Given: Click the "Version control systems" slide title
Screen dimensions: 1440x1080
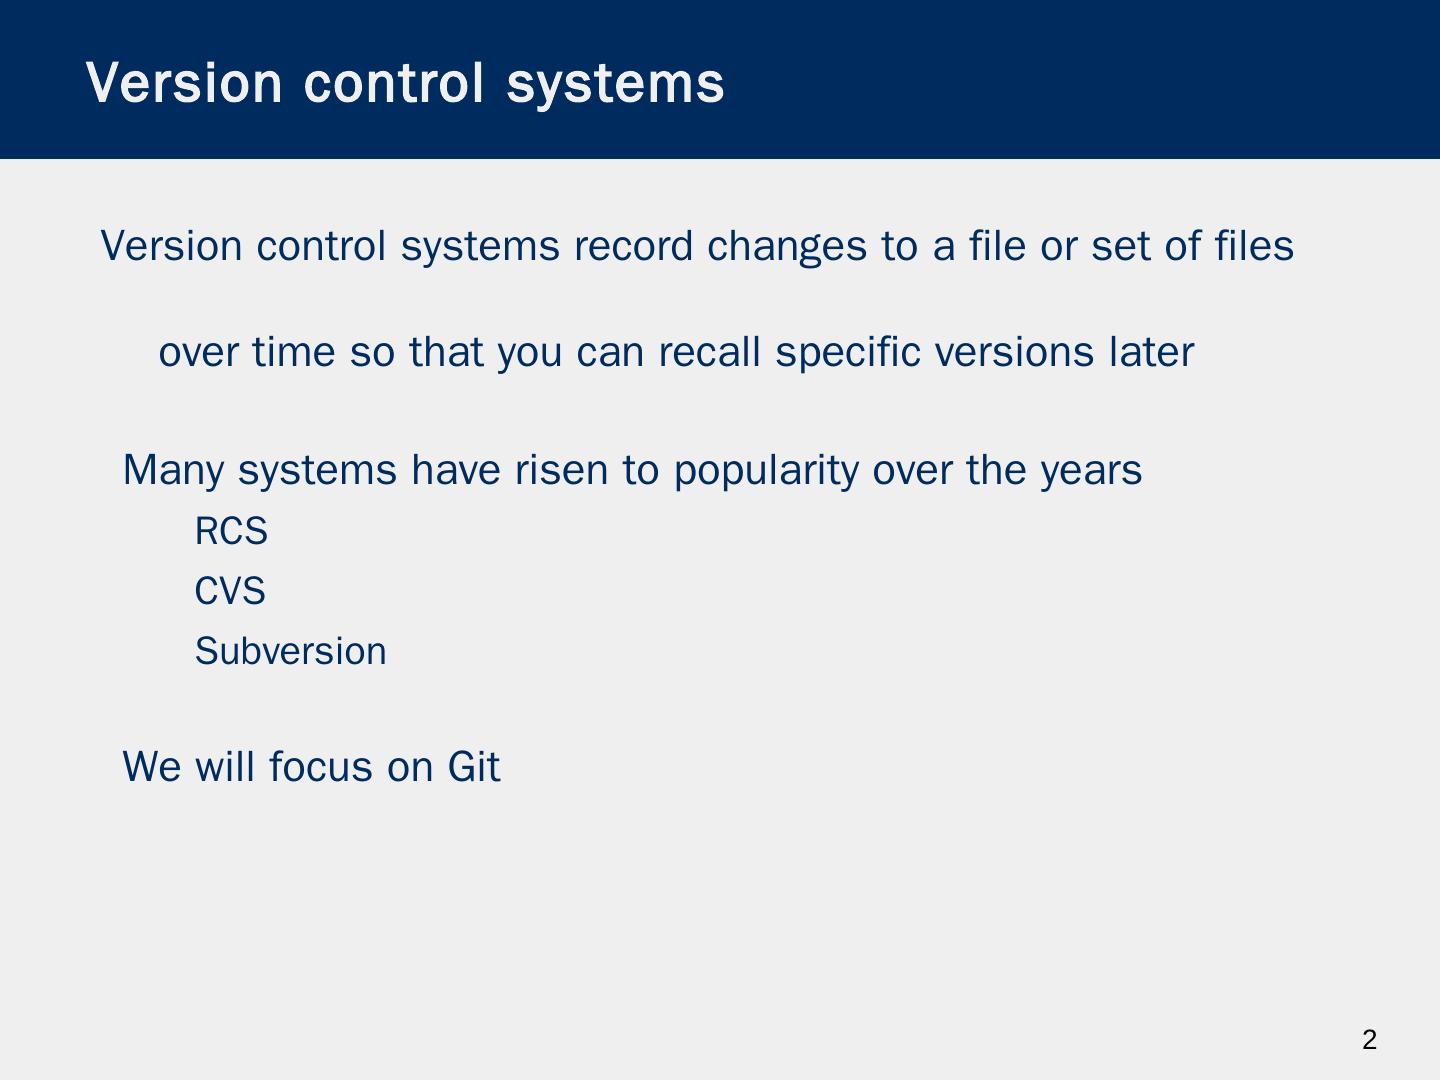Looking at the screenshot, I should (405, 83).
